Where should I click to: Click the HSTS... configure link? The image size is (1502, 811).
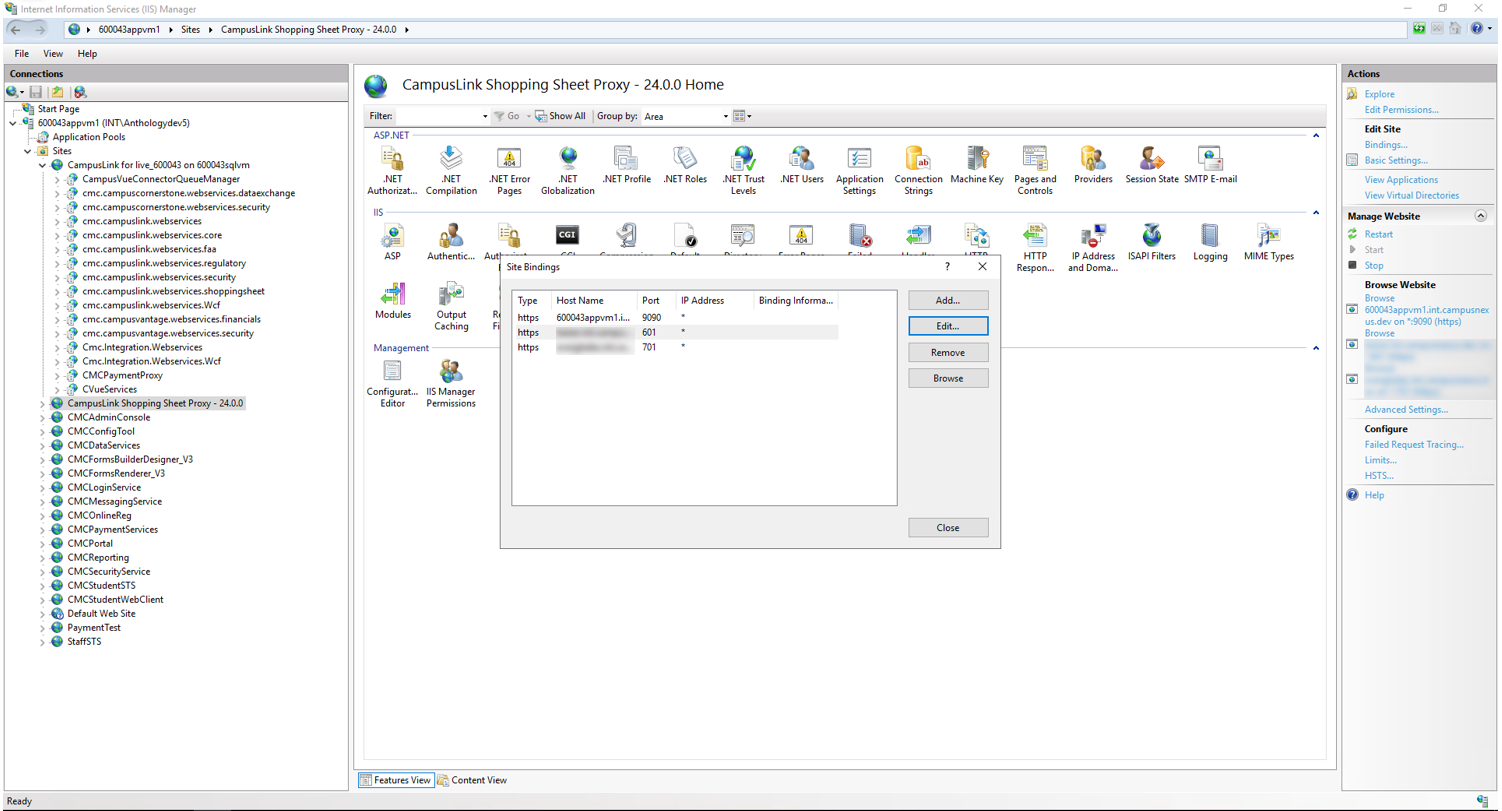[x=1379, y=476]
